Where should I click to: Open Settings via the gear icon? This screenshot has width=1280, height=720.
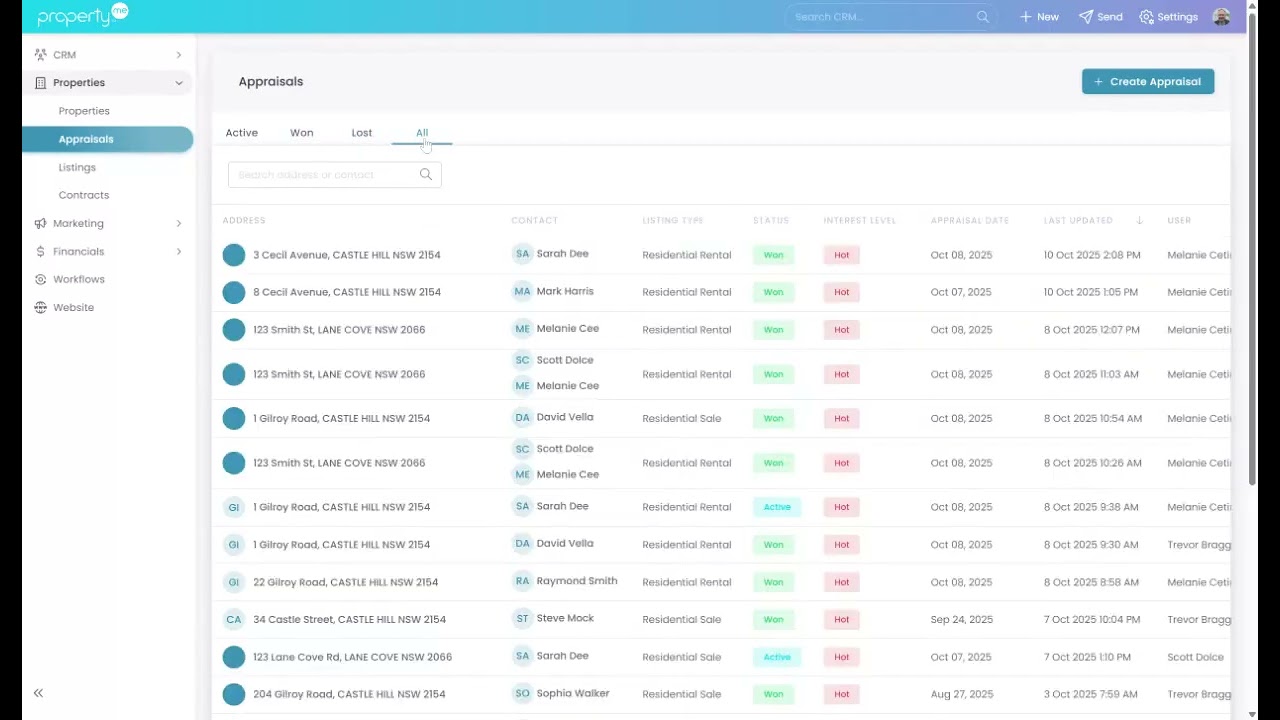tap(1146, 17)
